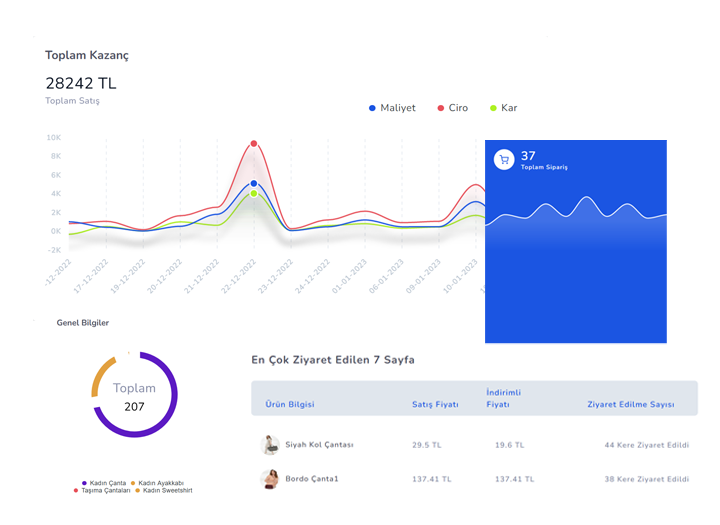Click the shopping cart icon in blue card
The width and height of the screenshot is (720, 525).
pyautogui.click(x=504, y=159)
